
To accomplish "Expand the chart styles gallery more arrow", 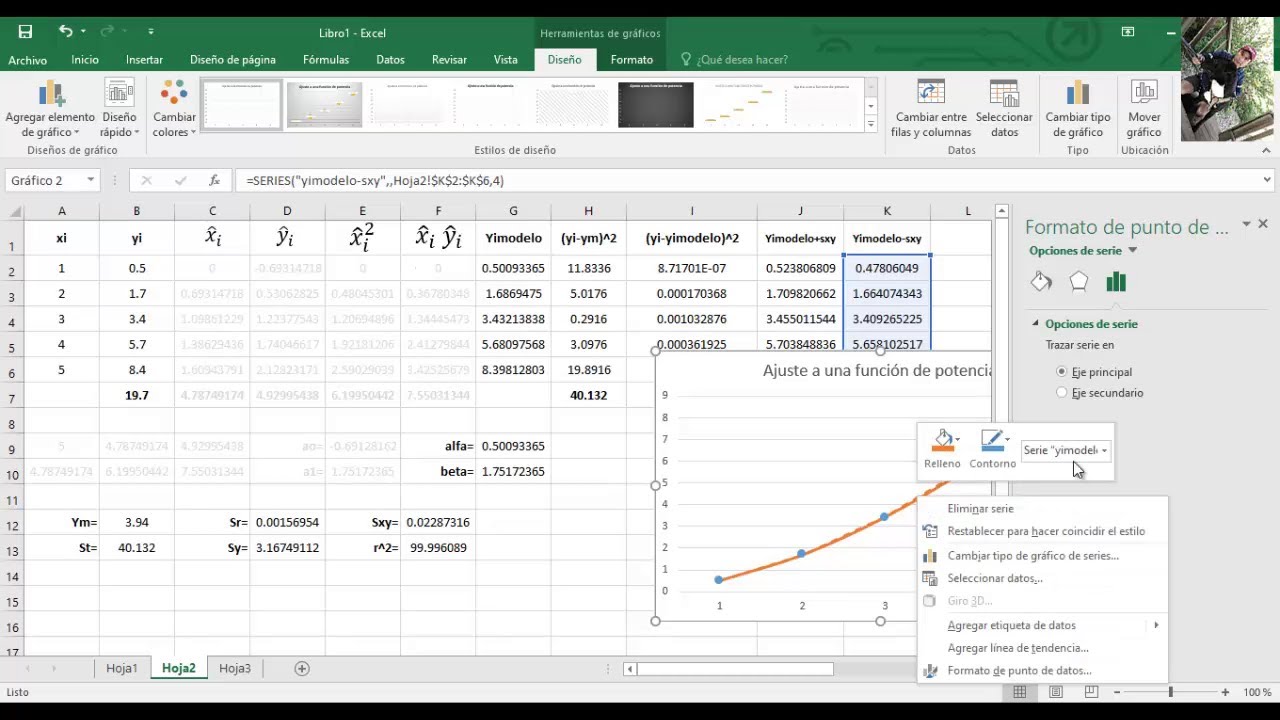I will (x=871, y=125).
